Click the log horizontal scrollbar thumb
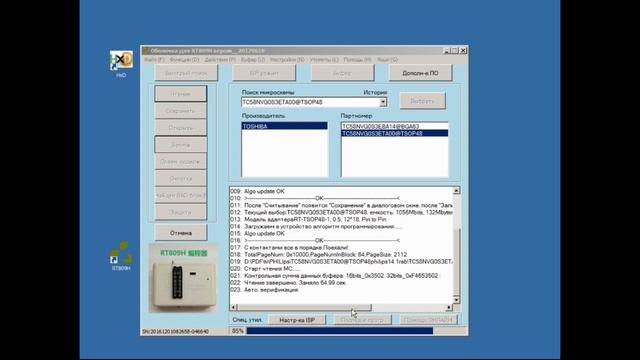640x360 pixels. pyautogui.click(x=304, y=307)
